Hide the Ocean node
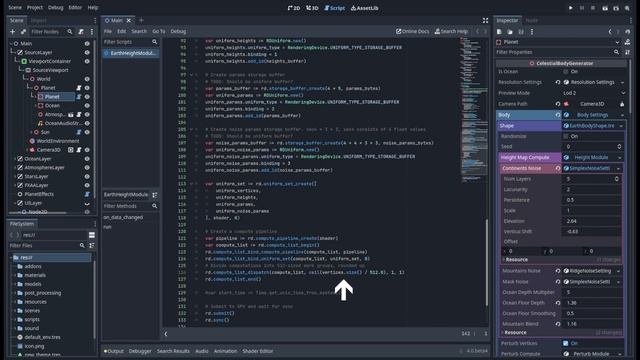The image size is (640, 360). point(87,106)
